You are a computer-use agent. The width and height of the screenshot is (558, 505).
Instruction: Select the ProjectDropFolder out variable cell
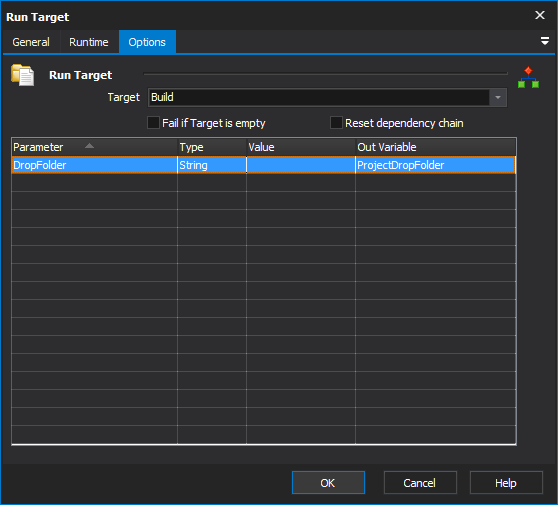(436, 165)
